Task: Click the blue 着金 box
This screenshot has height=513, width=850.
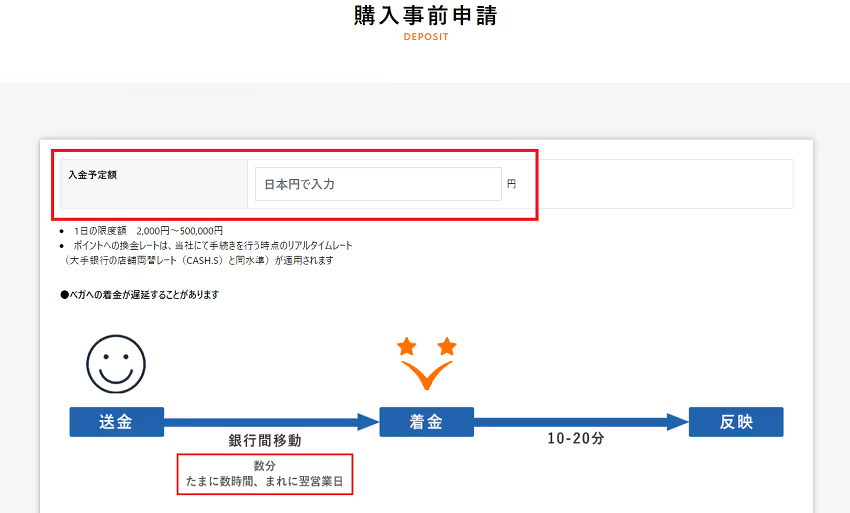Action: (x=427, y=422)
